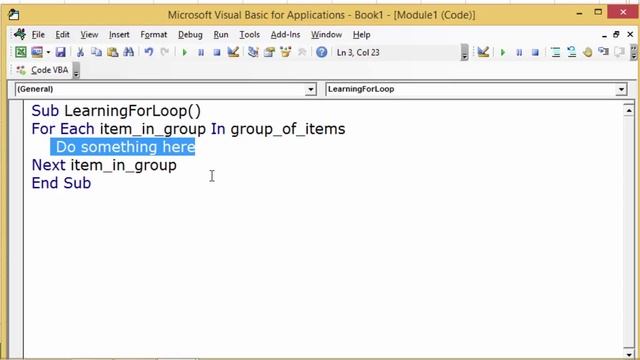Open the Edit menu
The image size is (640, 360).
pyautogui.click(x=62, y=35)
